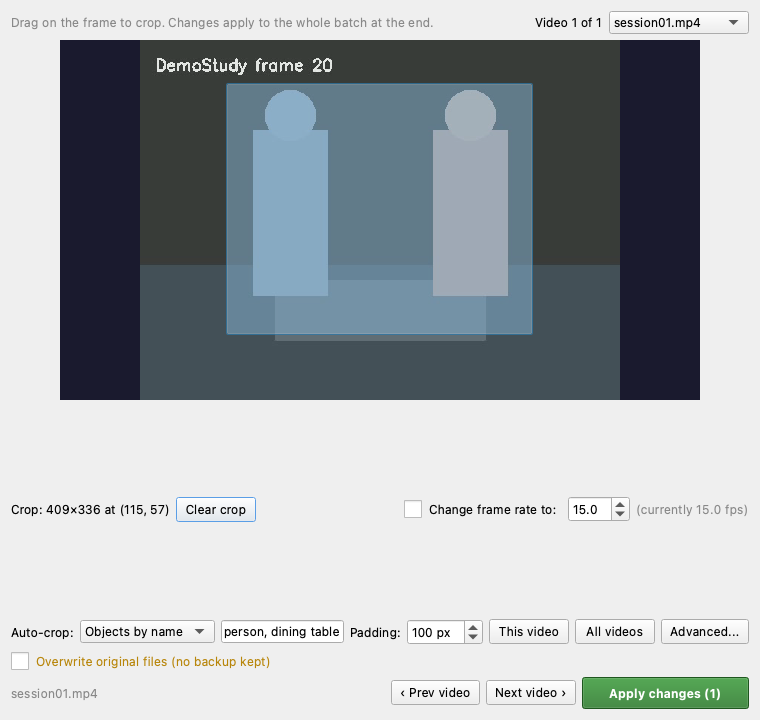Open the Objects by name auto-crop dropdown
760x720 pixels.
click(147, 632)
